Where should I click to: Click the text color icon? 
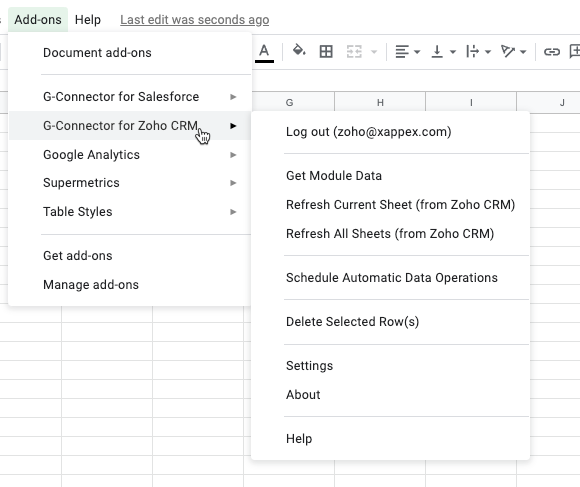[264, 52]
